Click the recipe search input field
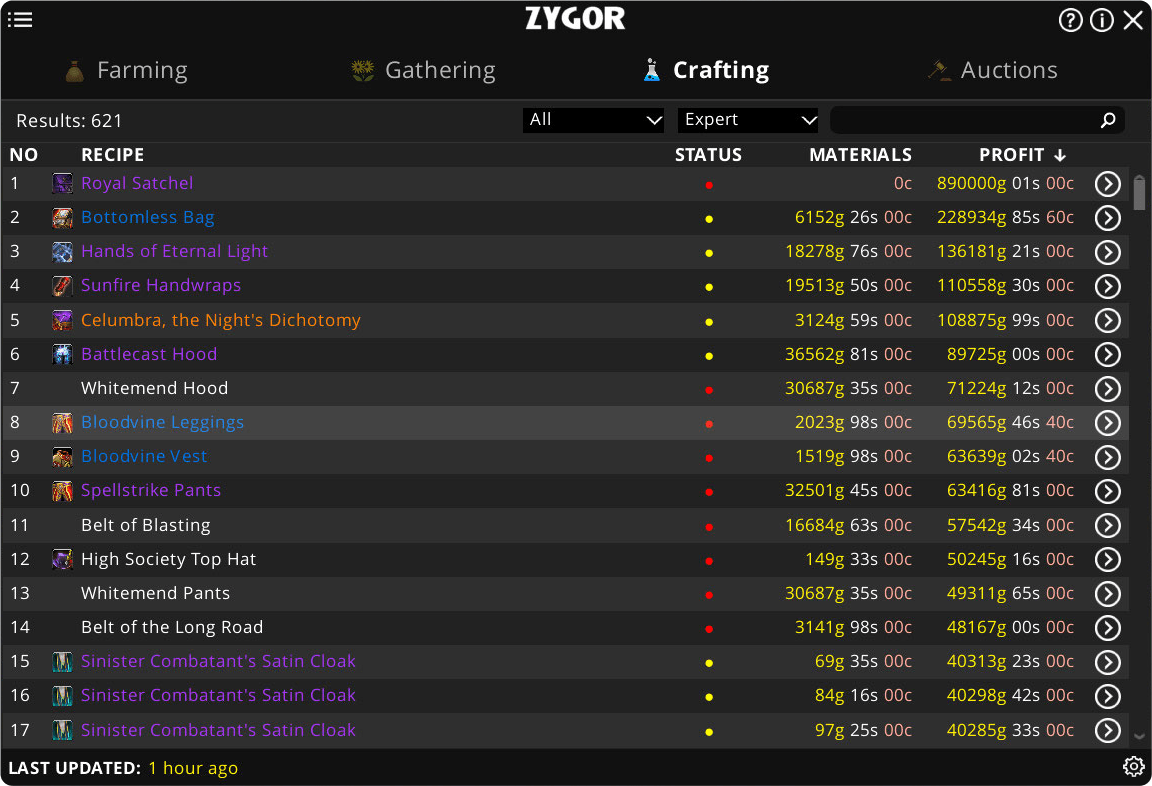The image size is (1152, 786). click(977, 120)
